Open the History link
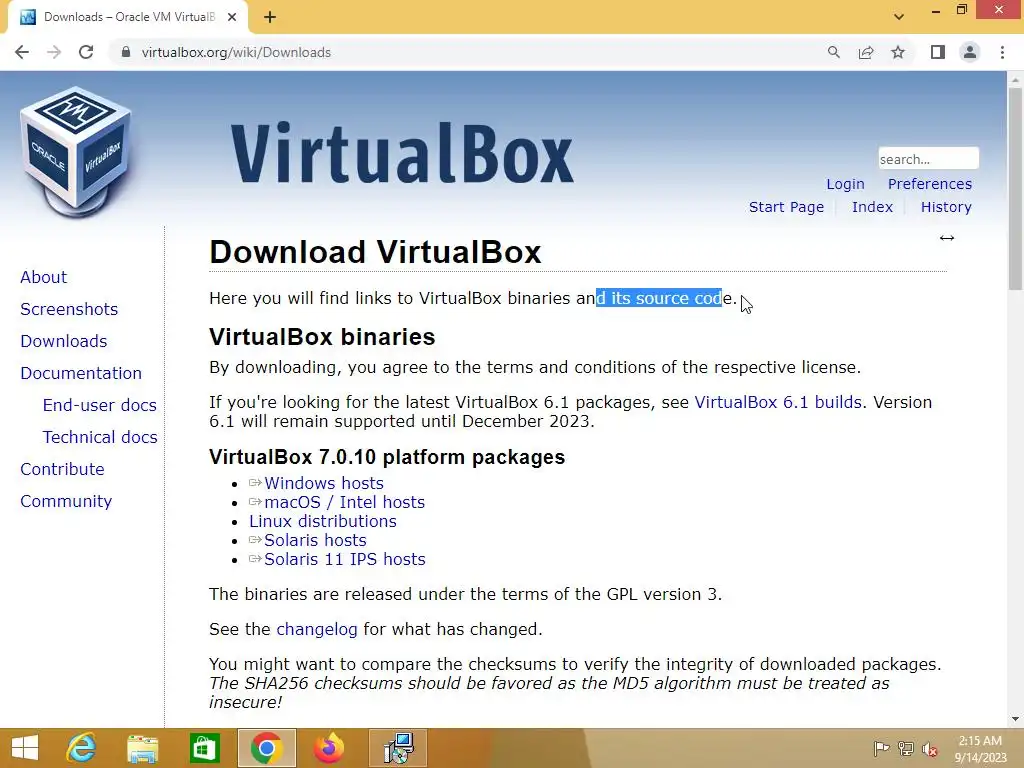The height and width of the screenshot is (768, 1024). click(x=946, y=207)
